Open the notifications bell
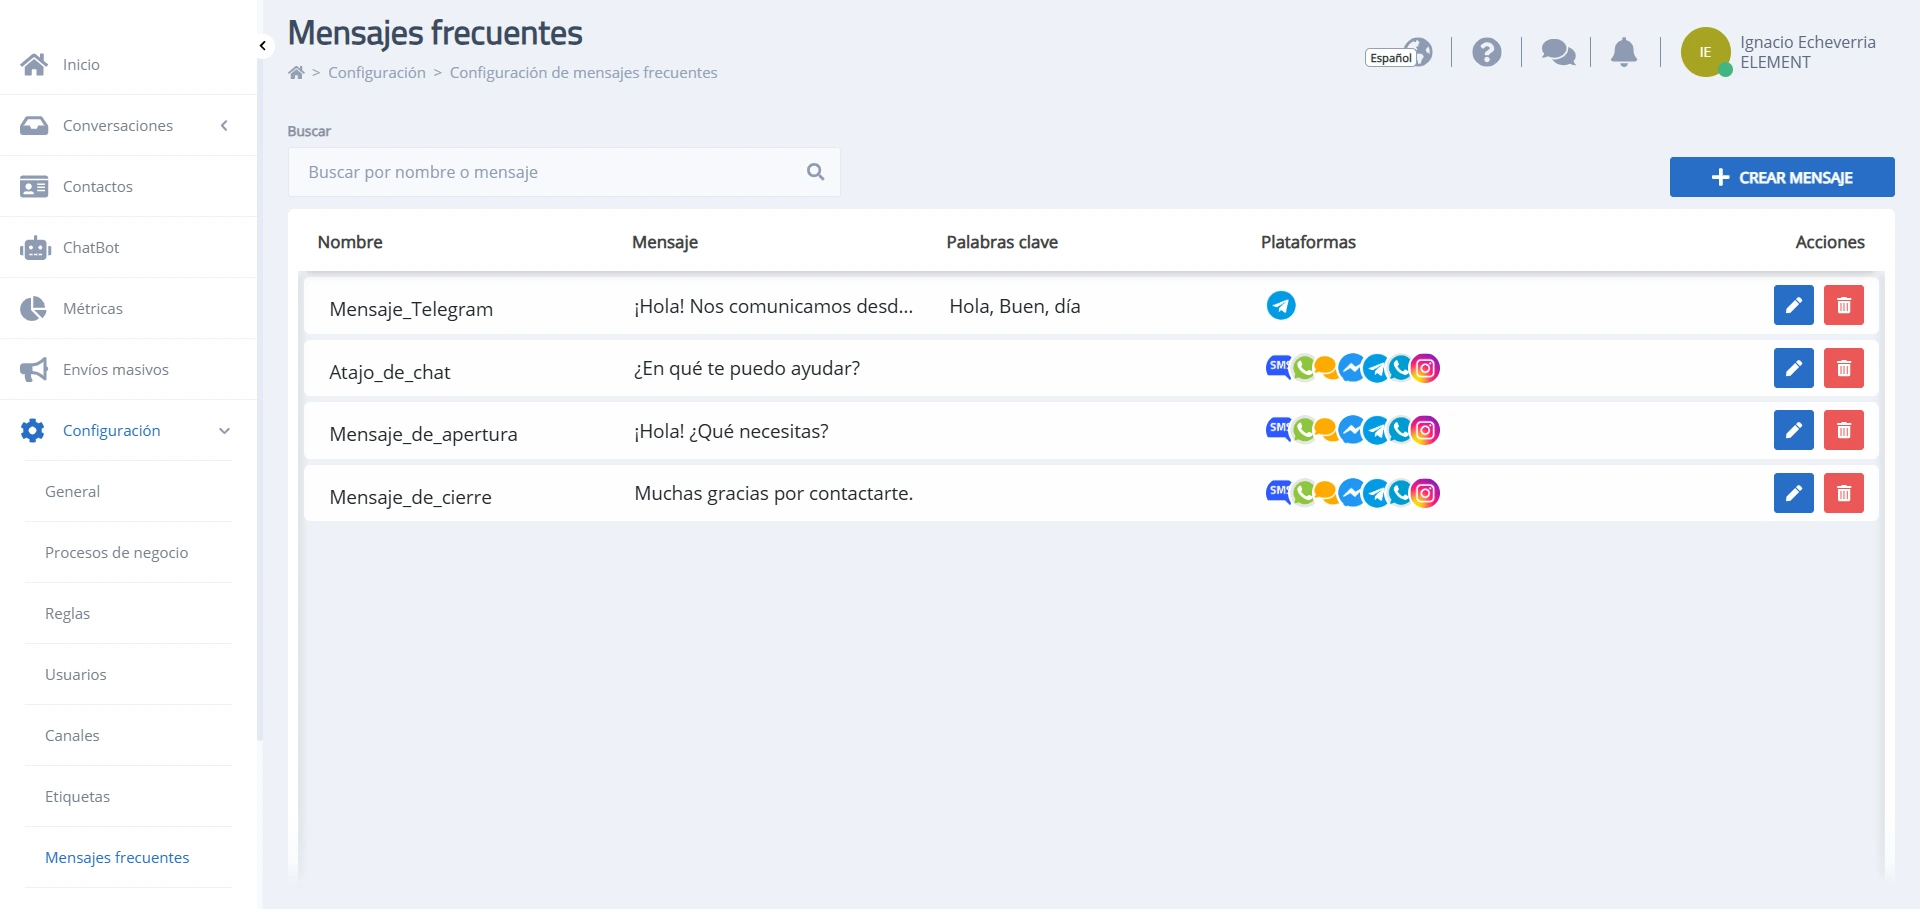The image size is (1920, 909). click(1624, 52)
